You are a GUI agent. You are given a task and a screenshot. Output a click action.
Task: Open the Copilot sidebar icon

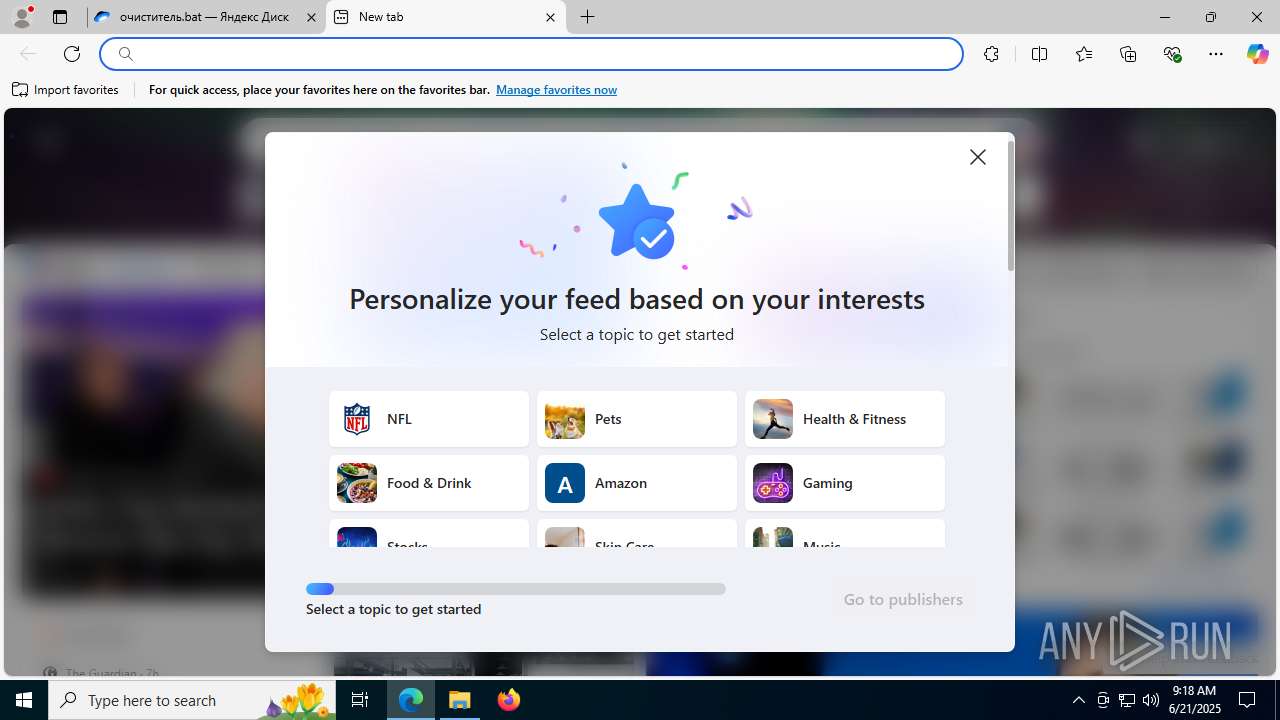coord(1257,54)
